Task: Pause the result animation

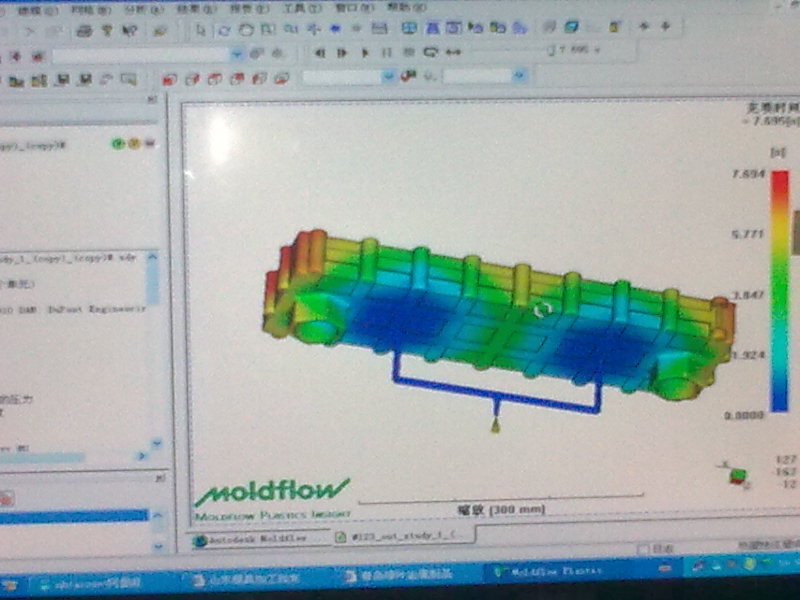Action: point(387,51)
